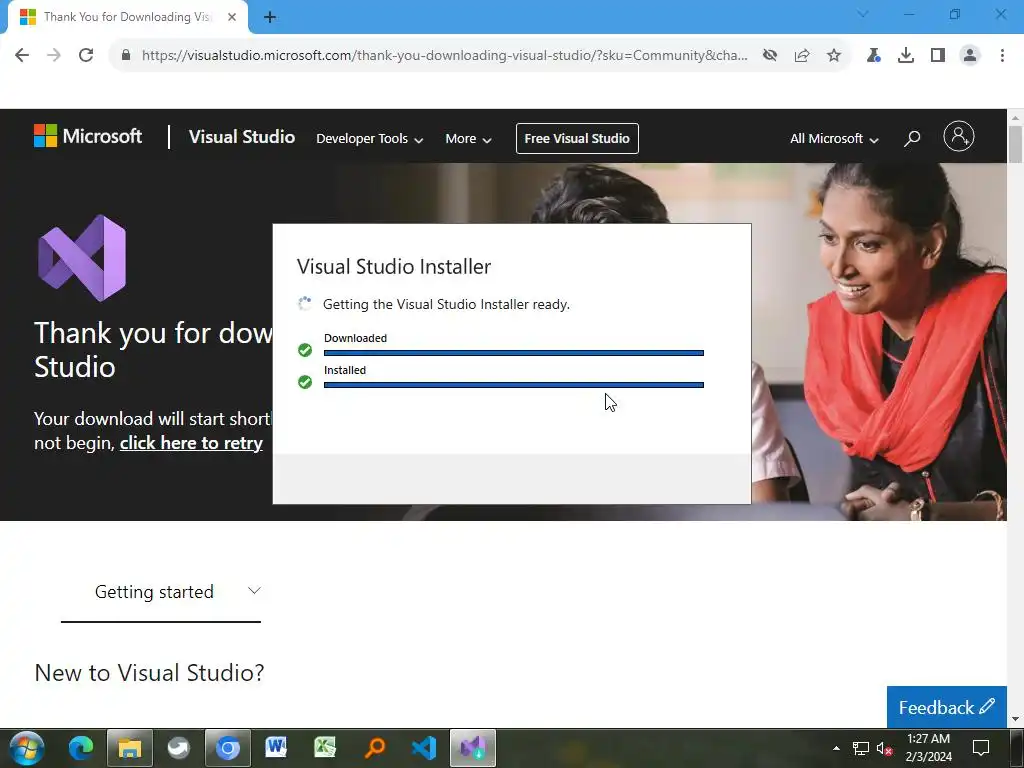
Task: Click the 'click here to retry' link
Action: coord(191,443)
